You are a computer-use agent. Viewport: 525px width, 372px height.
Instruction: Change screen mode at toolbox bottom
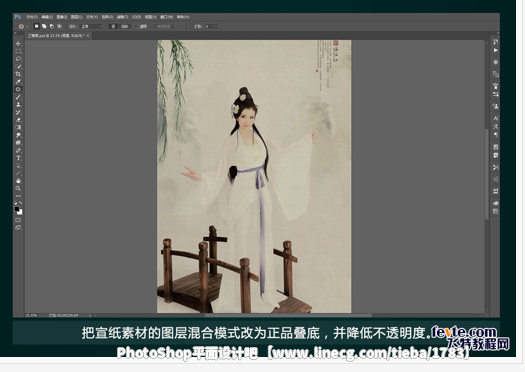tap(18, 228)
